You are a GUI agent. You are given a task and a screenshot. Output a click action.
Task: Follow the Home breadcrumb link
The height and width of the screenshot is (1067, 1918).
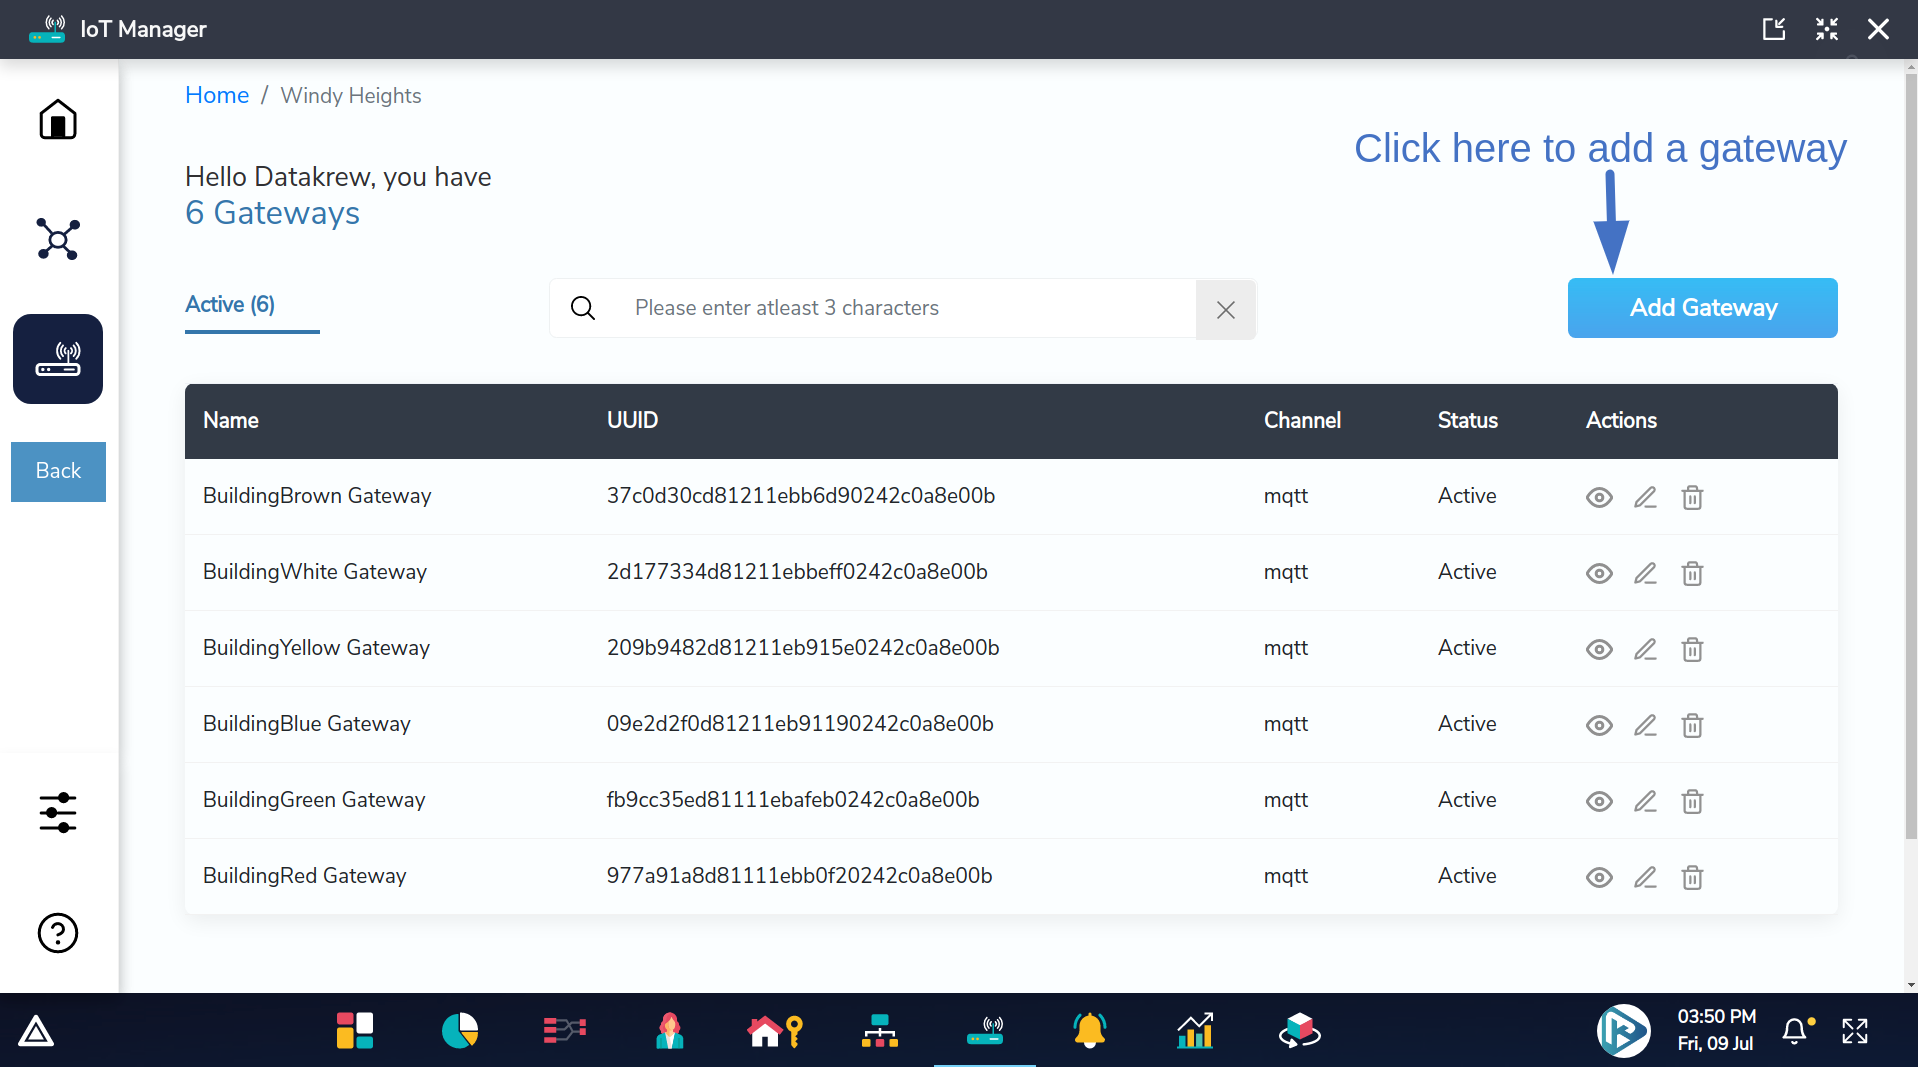[x=217, y=95]
